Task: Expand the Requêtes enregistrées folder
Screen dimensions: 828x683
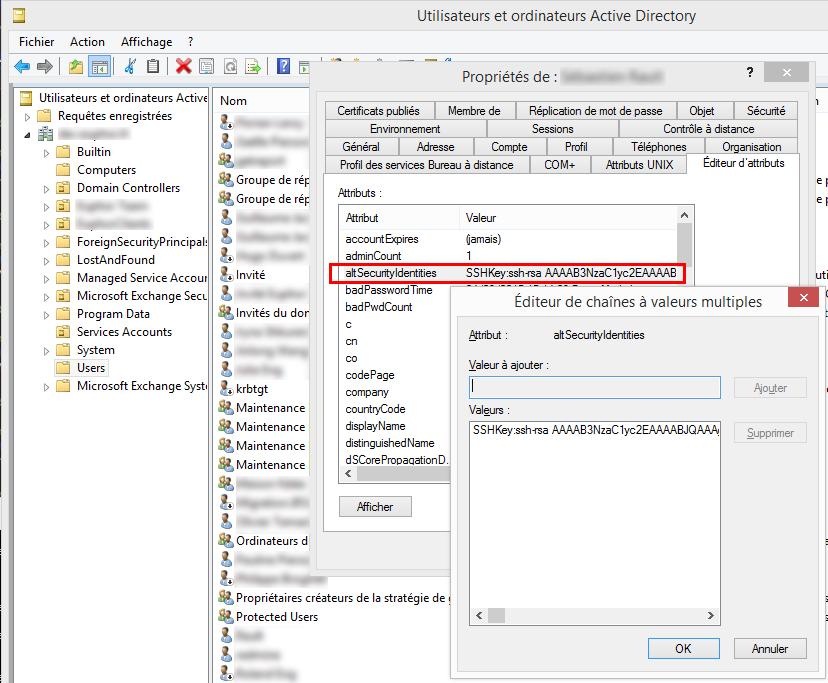Action: [x=28, y=116]
